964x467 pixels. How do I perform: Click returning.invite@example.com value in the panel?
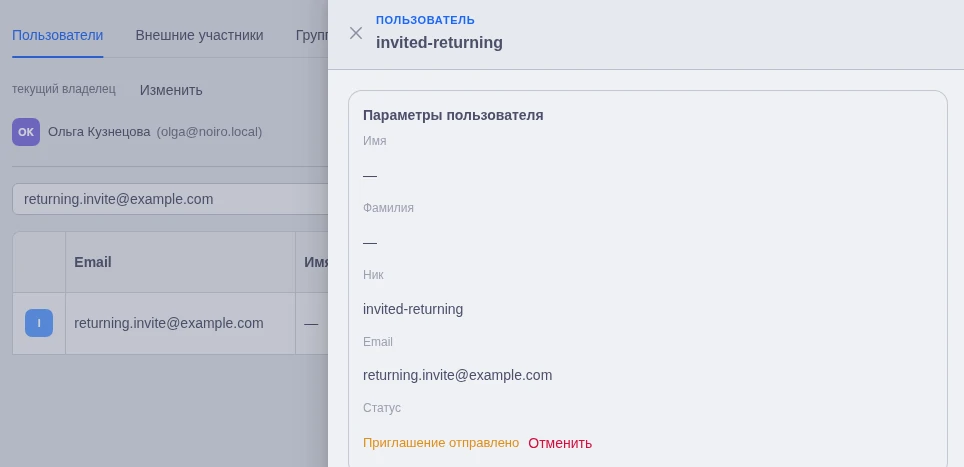(x=457, y=375)
